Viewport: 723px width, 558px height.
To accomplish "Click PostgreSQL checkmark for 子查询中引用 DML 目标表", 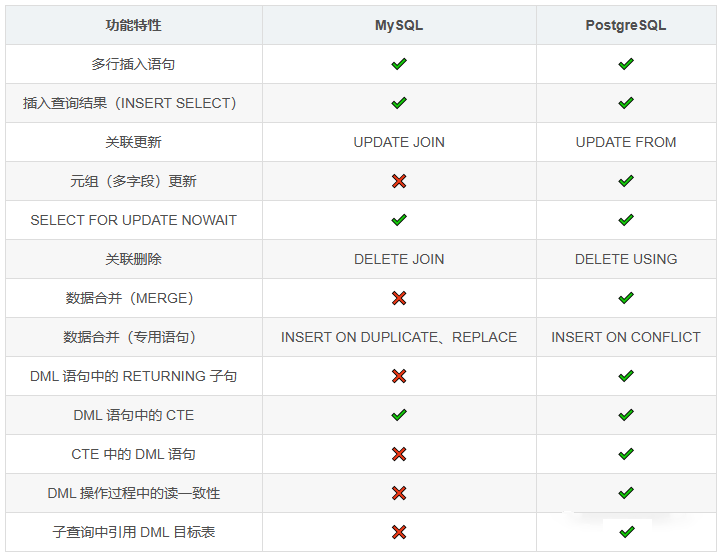I will [x=626, y=532].
